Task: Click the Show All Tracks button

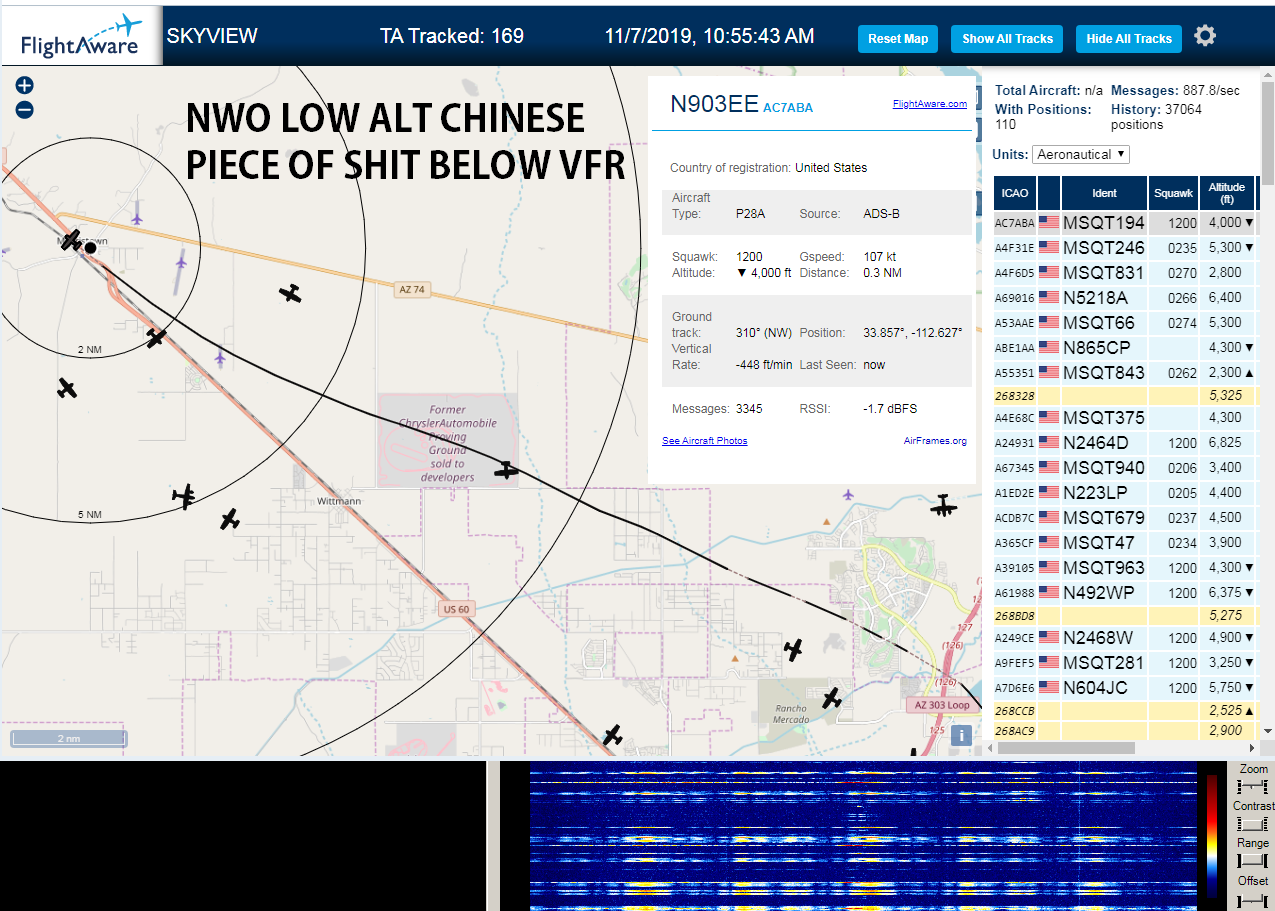Action: [1007, 39]
